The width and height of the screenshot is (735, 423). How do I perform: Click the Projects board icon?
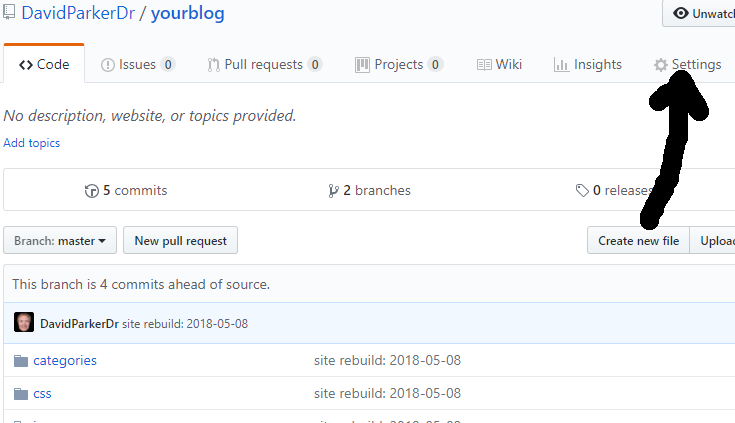(x=362, y=65)
